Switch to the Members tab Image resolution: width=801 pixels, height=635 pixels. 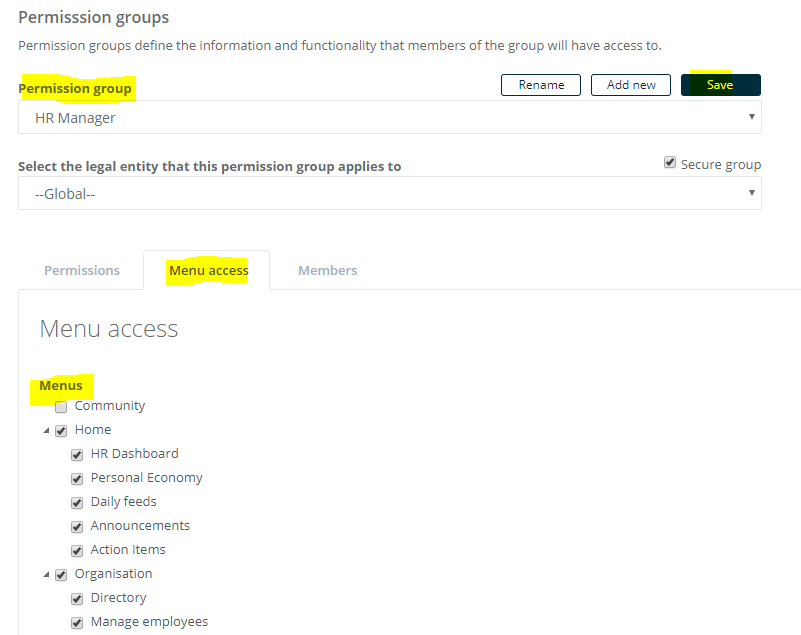click(x=327, y=270)
